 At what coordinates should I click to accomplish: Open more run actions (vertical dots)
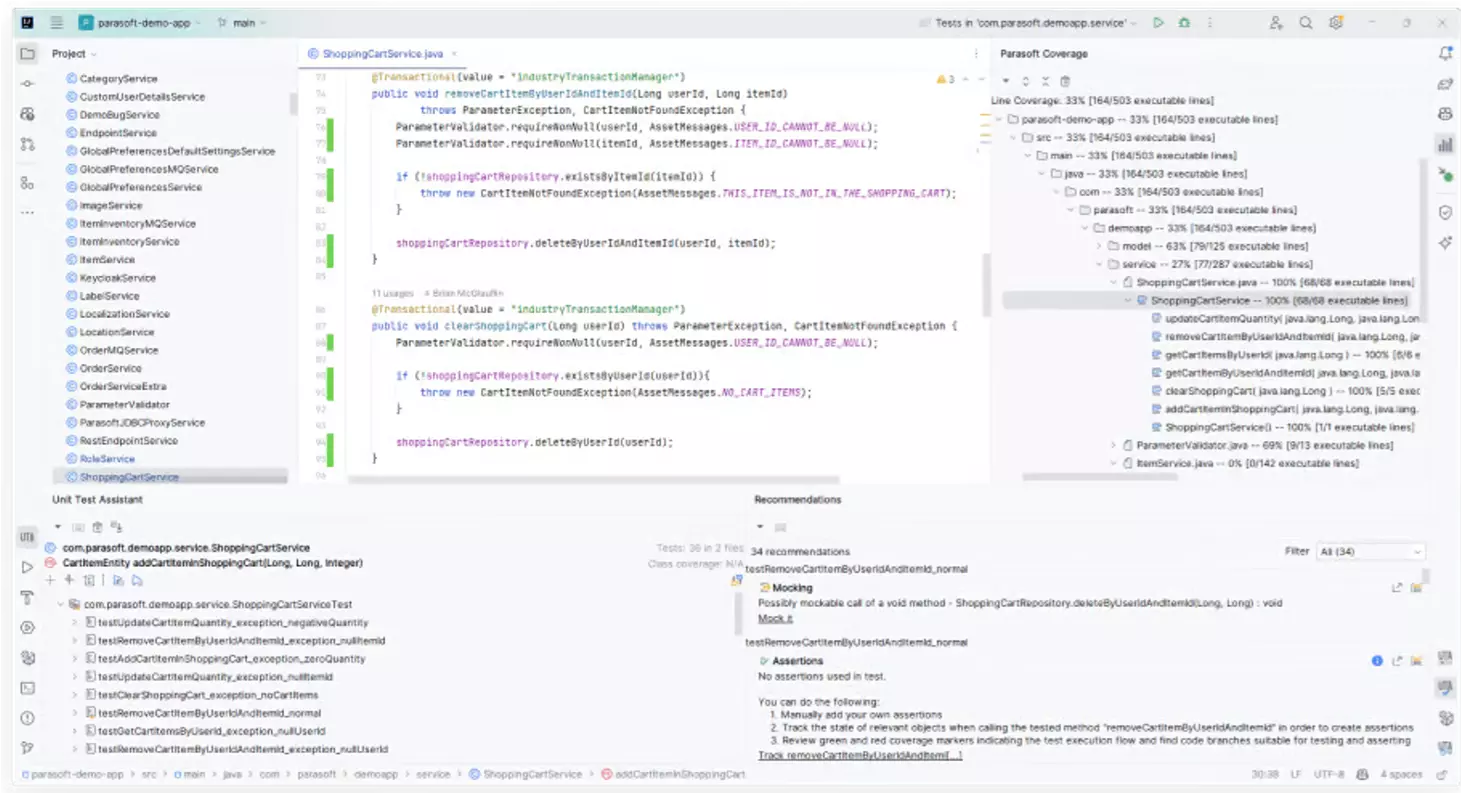(x=1211, y=23)
